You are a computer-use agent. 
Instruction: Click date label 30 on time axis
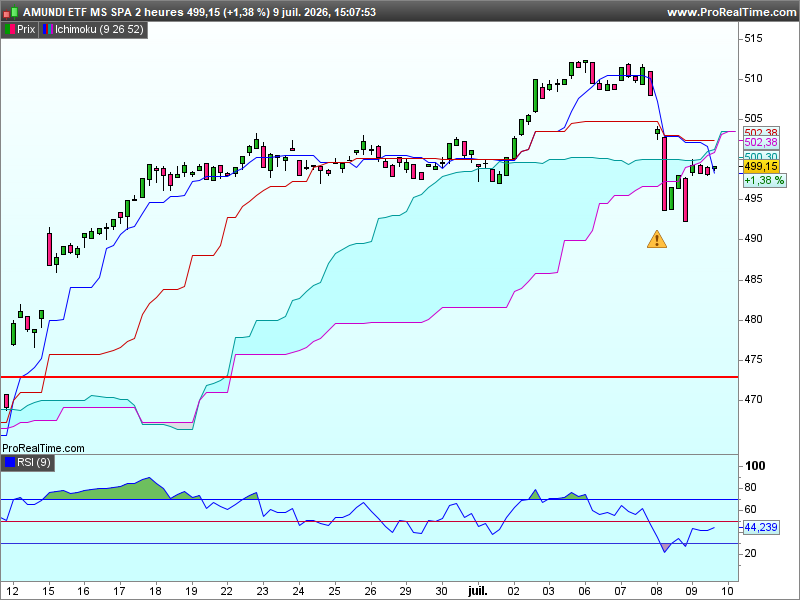[441, 591]
